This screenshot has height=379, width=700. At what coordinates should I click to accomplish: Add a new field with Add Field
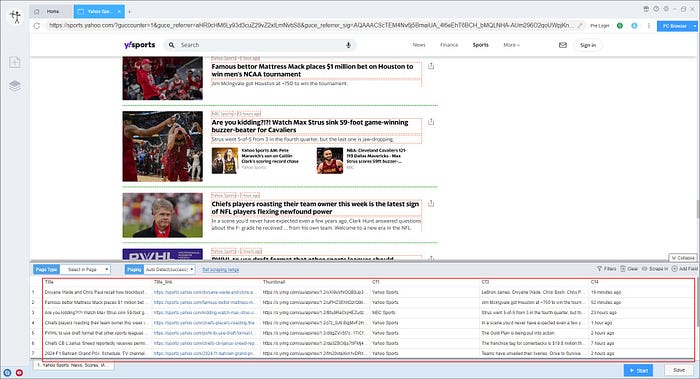[684, 269]
